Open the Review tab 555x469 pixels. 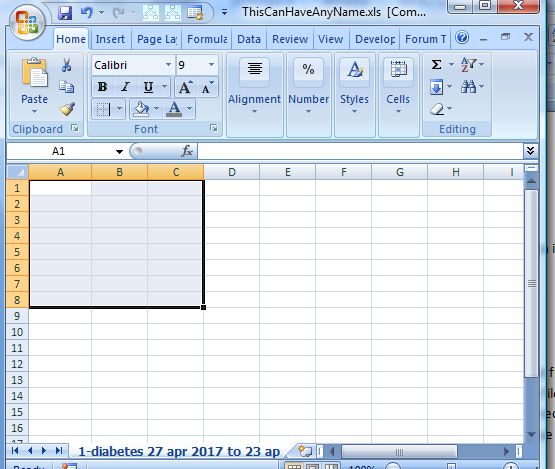290,39
